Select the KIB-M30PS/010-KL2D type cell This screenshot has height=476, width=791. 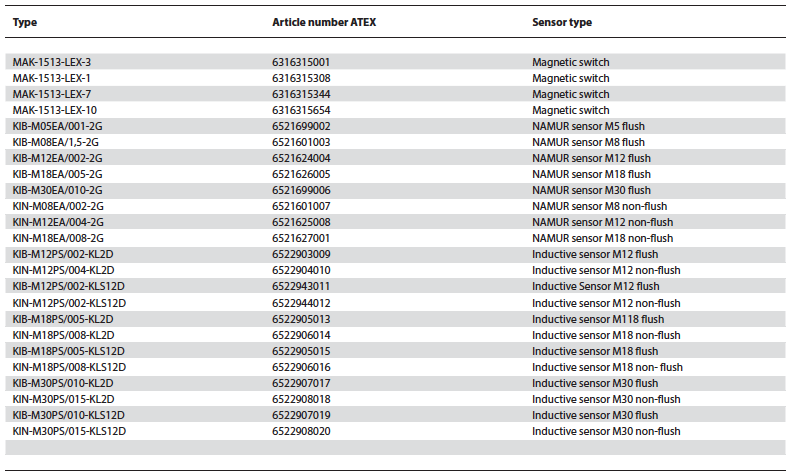tap(63, 383)
